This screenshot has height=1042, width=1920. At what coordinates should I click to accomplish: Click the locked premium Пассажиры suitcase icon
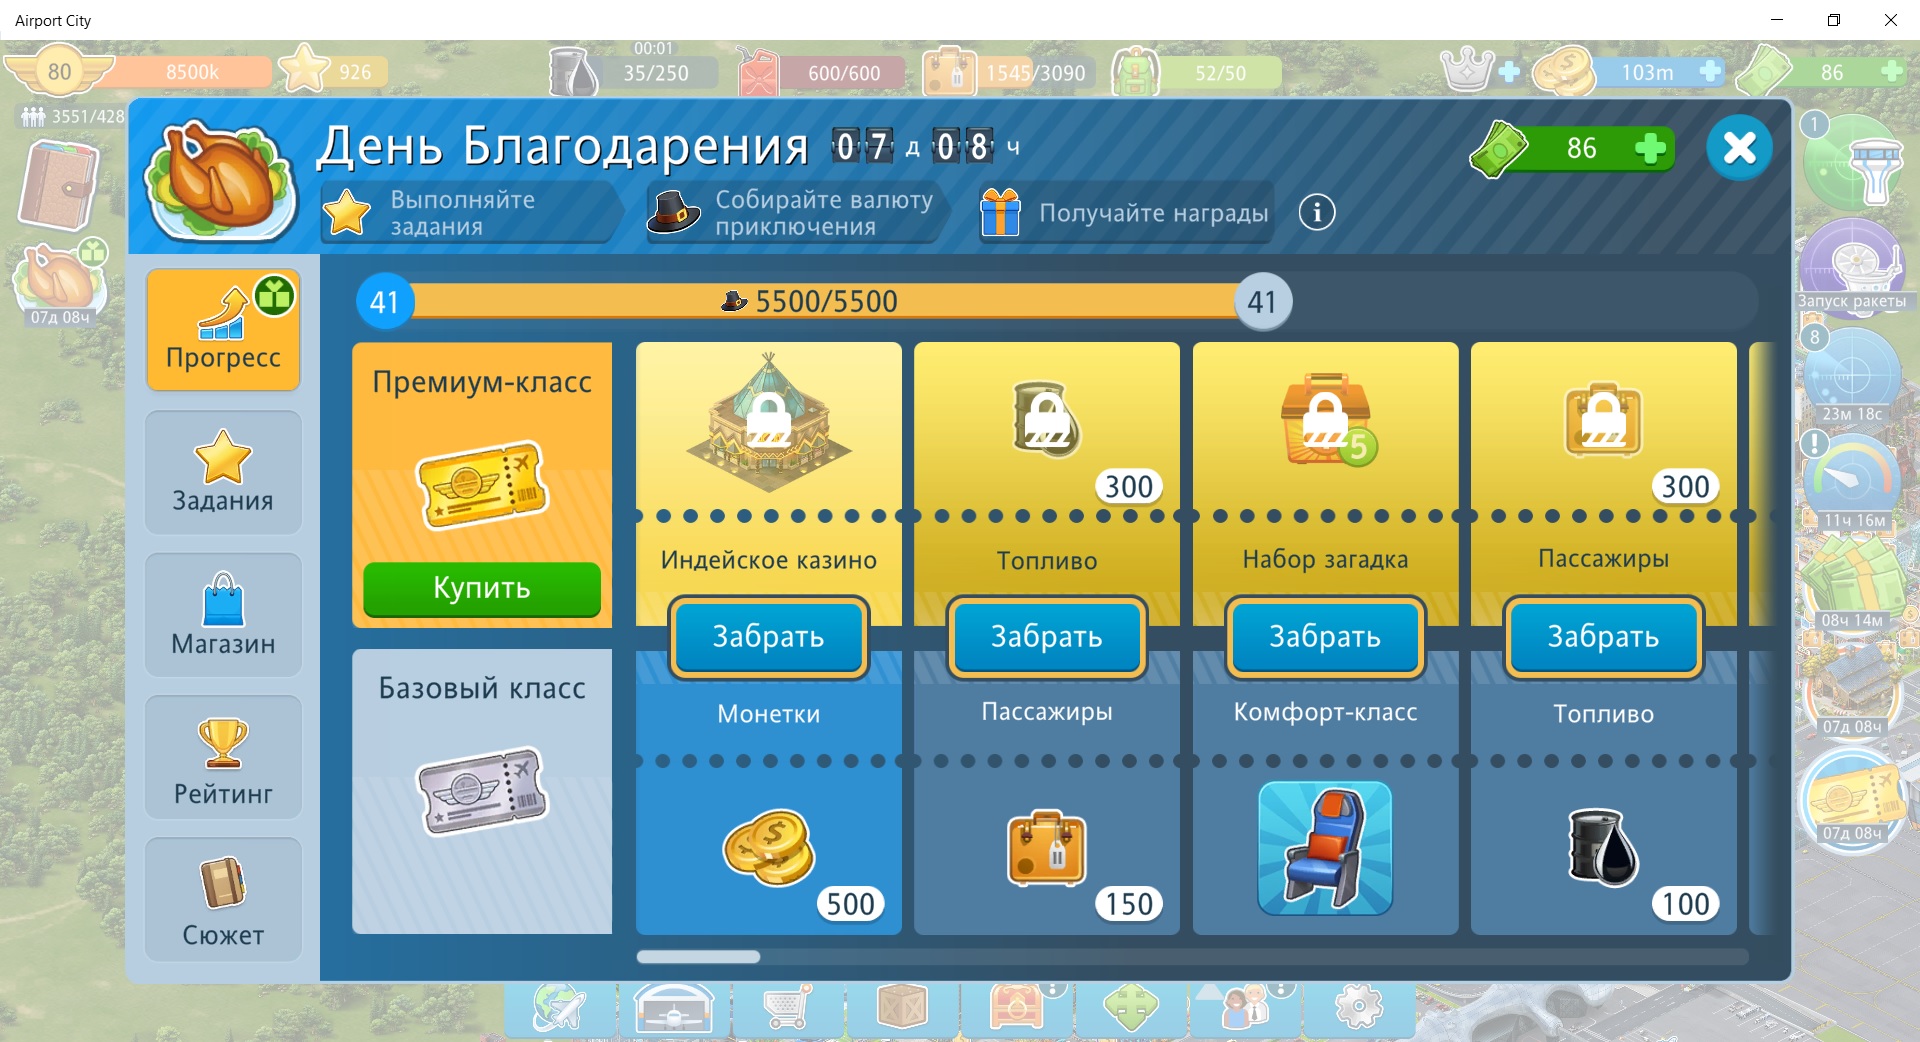click(x=1603, y=420)
